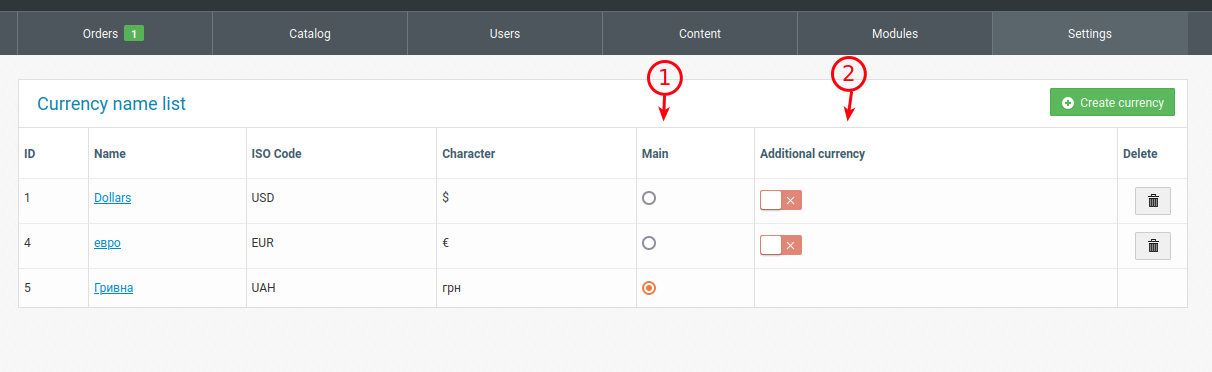Click the € character cell
Screen dimensions: 1212x372
[x=536, y=246]
